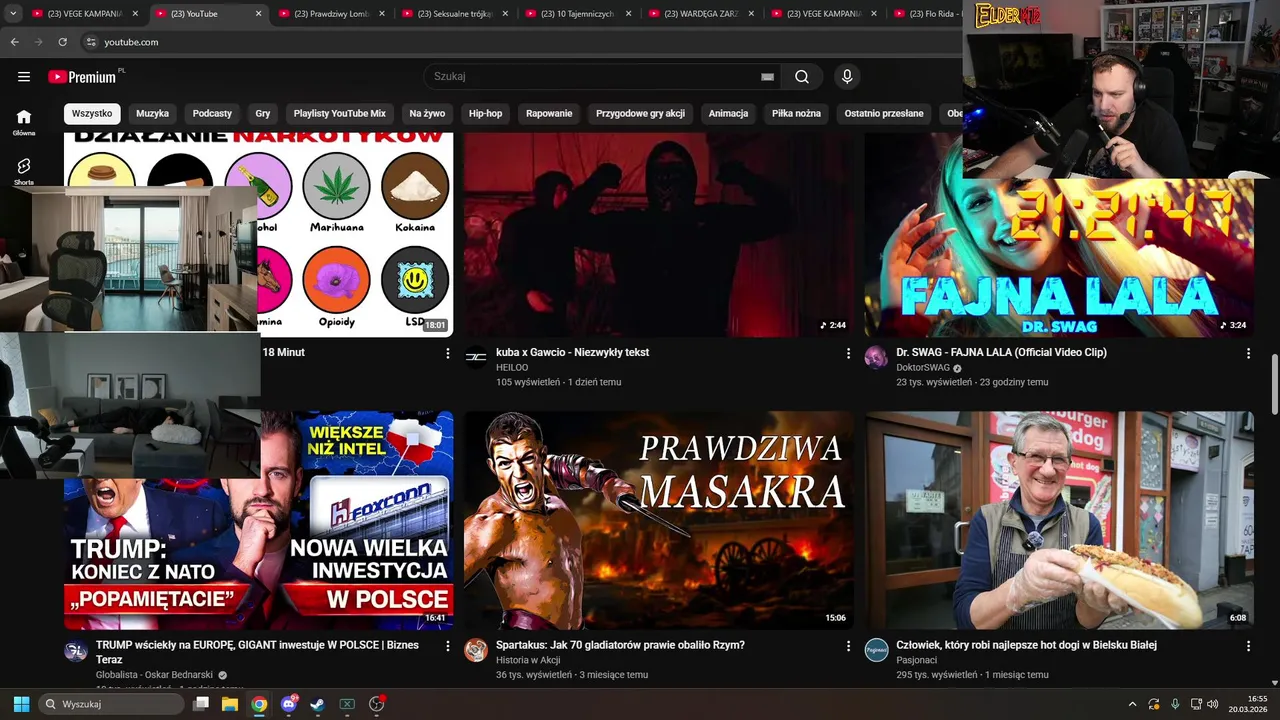Open HEILOO channel avatar
Viewport: 1280px width, 720px height.
coord(476,357)
